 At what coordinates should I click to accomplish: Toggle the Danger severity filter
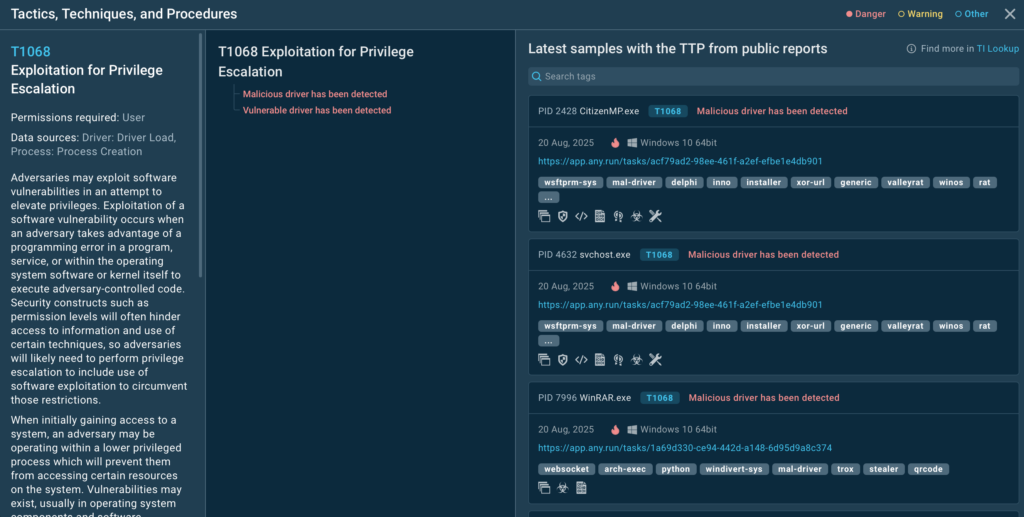tap(866, 14)
